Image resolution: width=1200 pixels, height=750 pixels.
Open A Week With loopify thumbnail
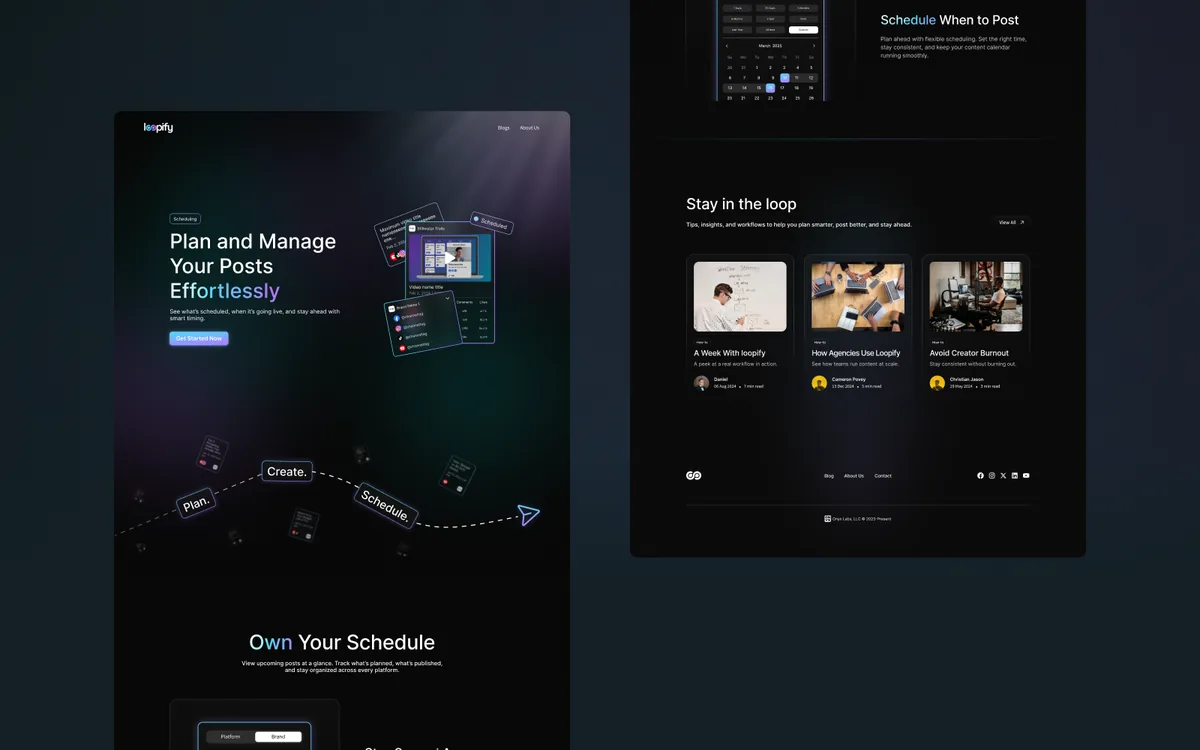pyautogui.click(x=740, y=296)
